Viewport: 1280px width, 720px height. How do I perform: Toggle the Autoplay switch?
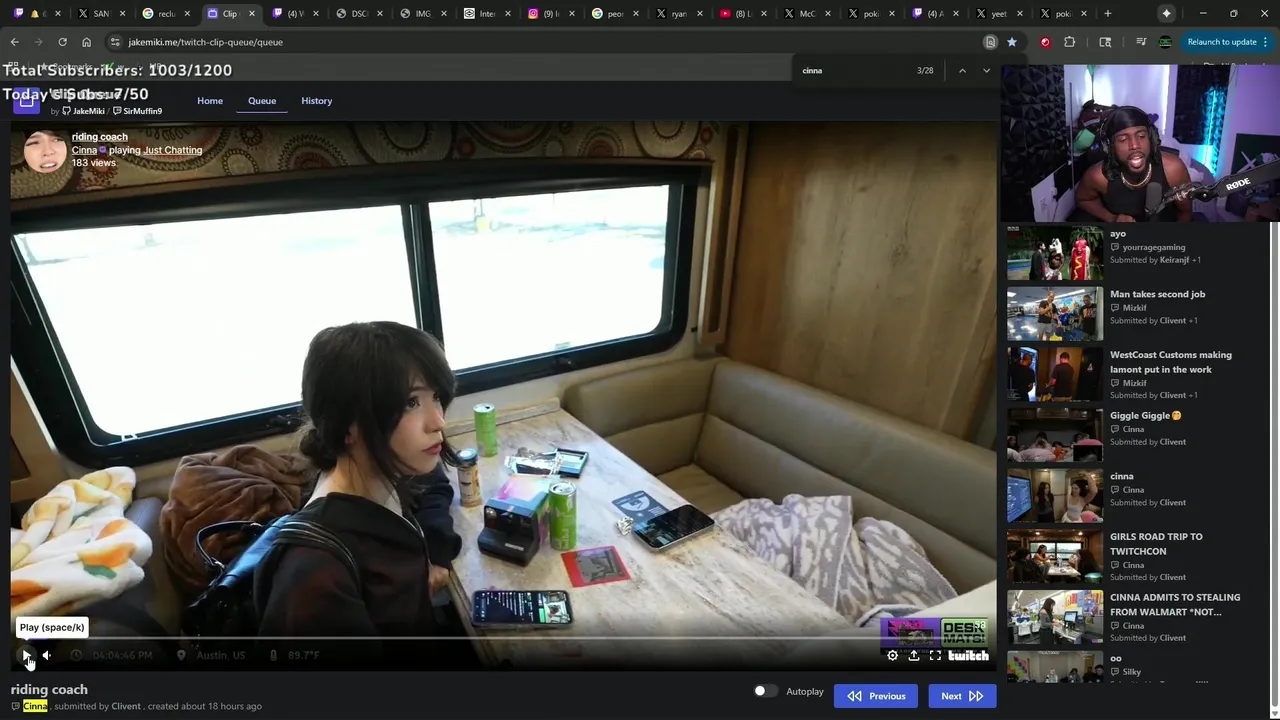pos(765,691)
